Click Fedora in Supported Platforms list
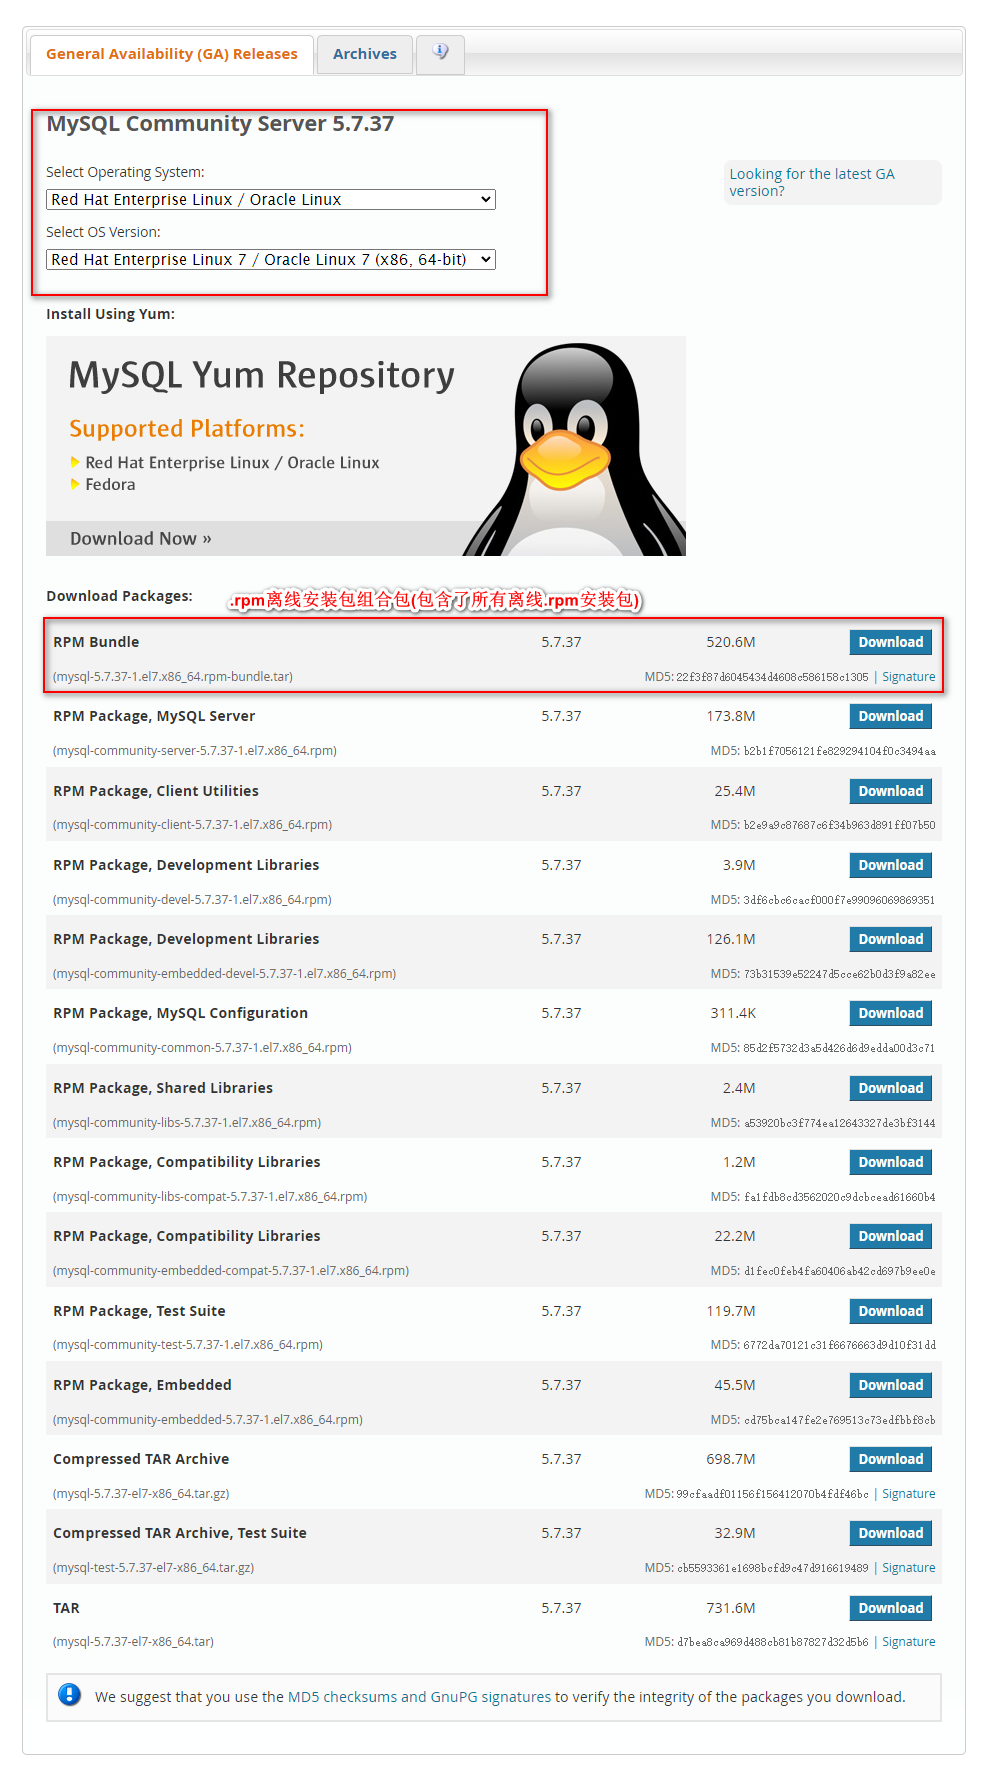The width and height of the screenshot is (985, 1784). [x=110, y=485]
